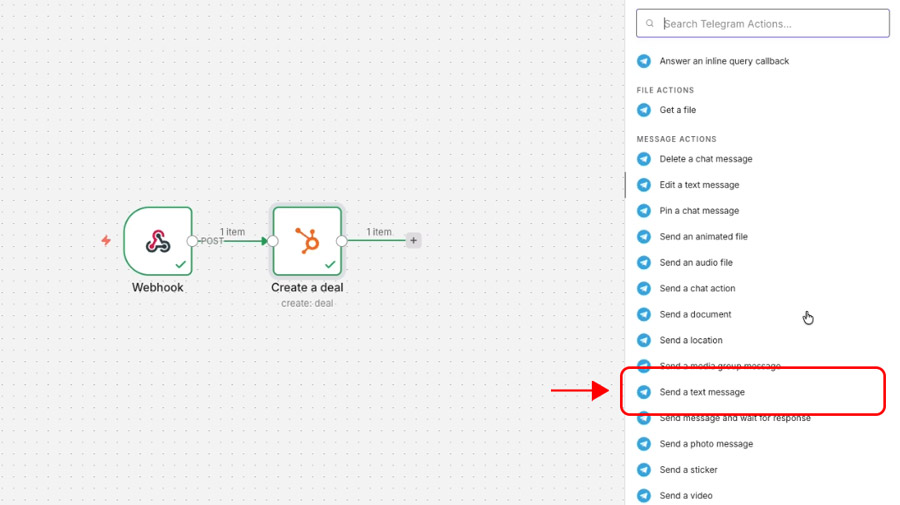Choose Send a document action
Screen dimensions: 900x505
click(695, 315)
